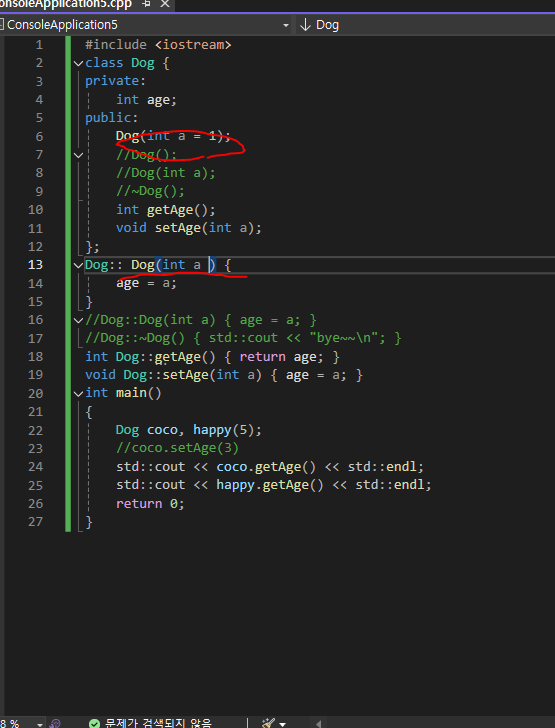This screenshot has width=555, height=728.
Task: Click on 'coco.getAge()' on line 24
Action: (267, 467)
